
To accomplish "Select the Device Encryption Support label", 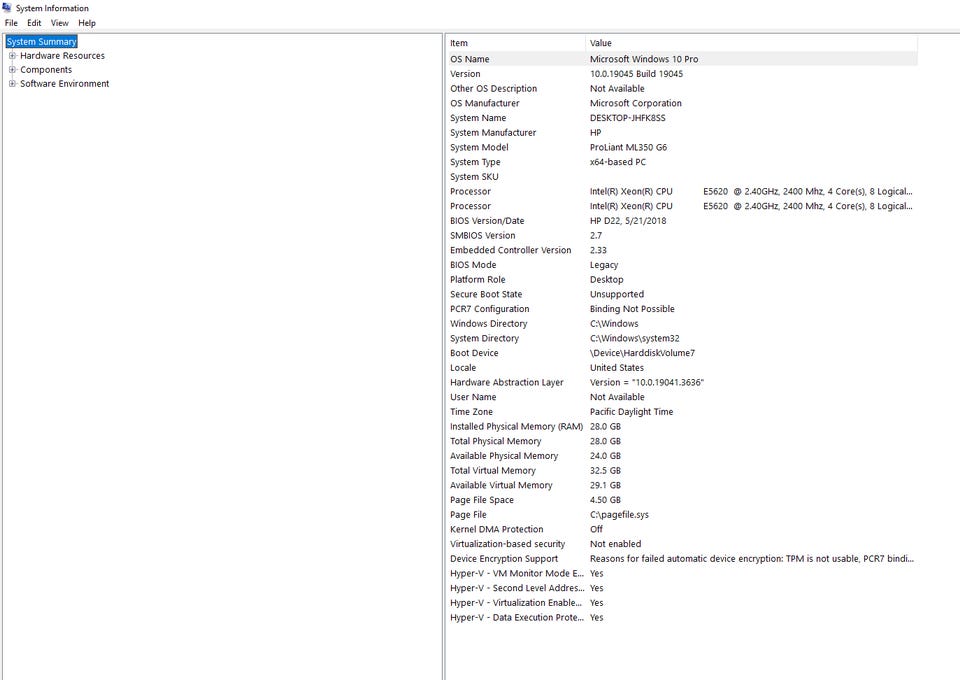I will click(504, 559).
